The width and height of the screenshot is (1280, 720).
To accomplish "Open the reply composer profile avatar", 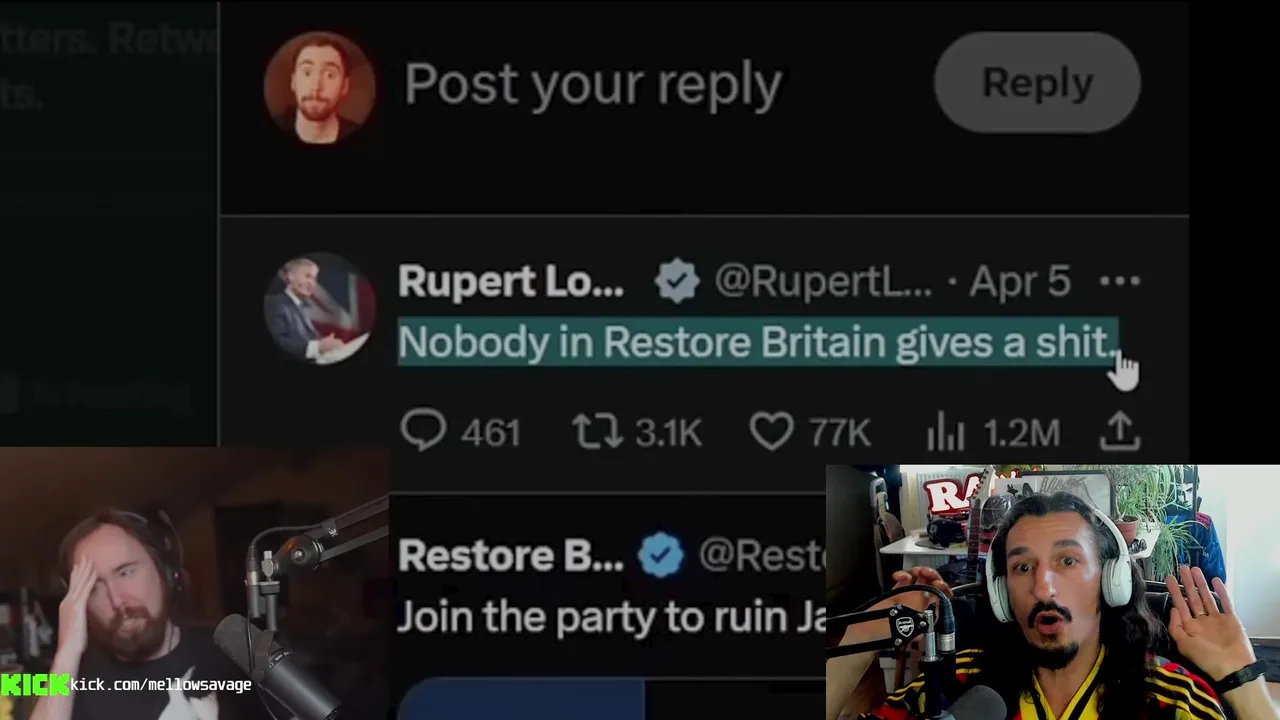I will pyautogui.click(x=320, y=87).
